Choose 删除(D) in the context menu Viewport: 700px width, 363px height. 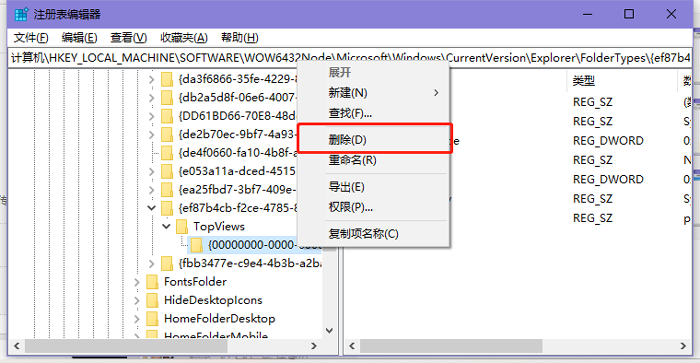tap(374, 140)
